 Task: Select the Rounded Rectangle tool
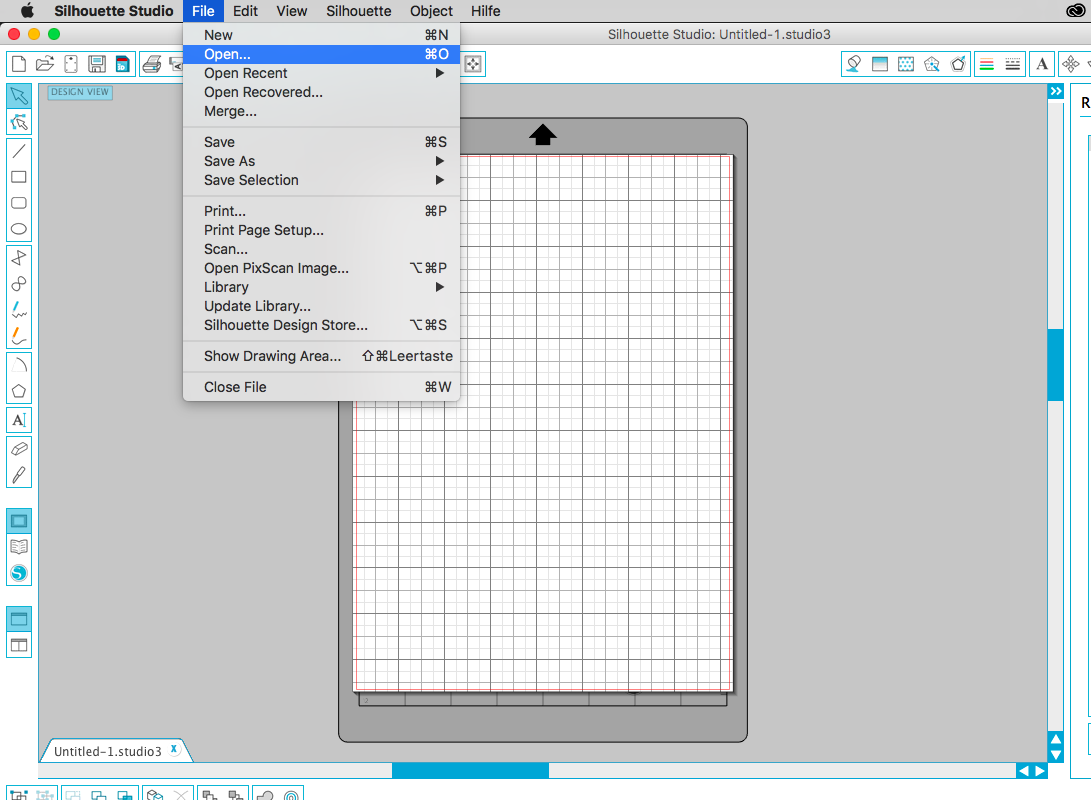(x=19, y=203)
